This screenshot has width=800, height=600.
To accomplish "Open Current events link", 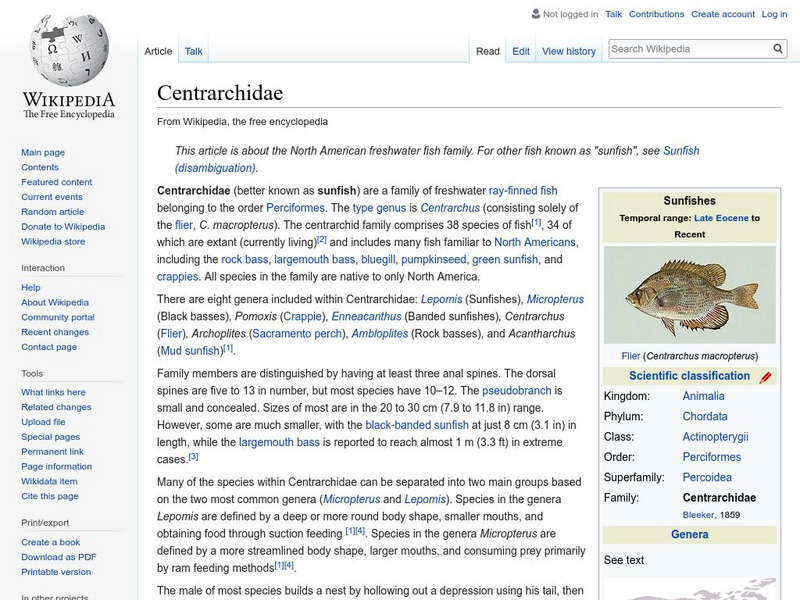I will 52,196.
